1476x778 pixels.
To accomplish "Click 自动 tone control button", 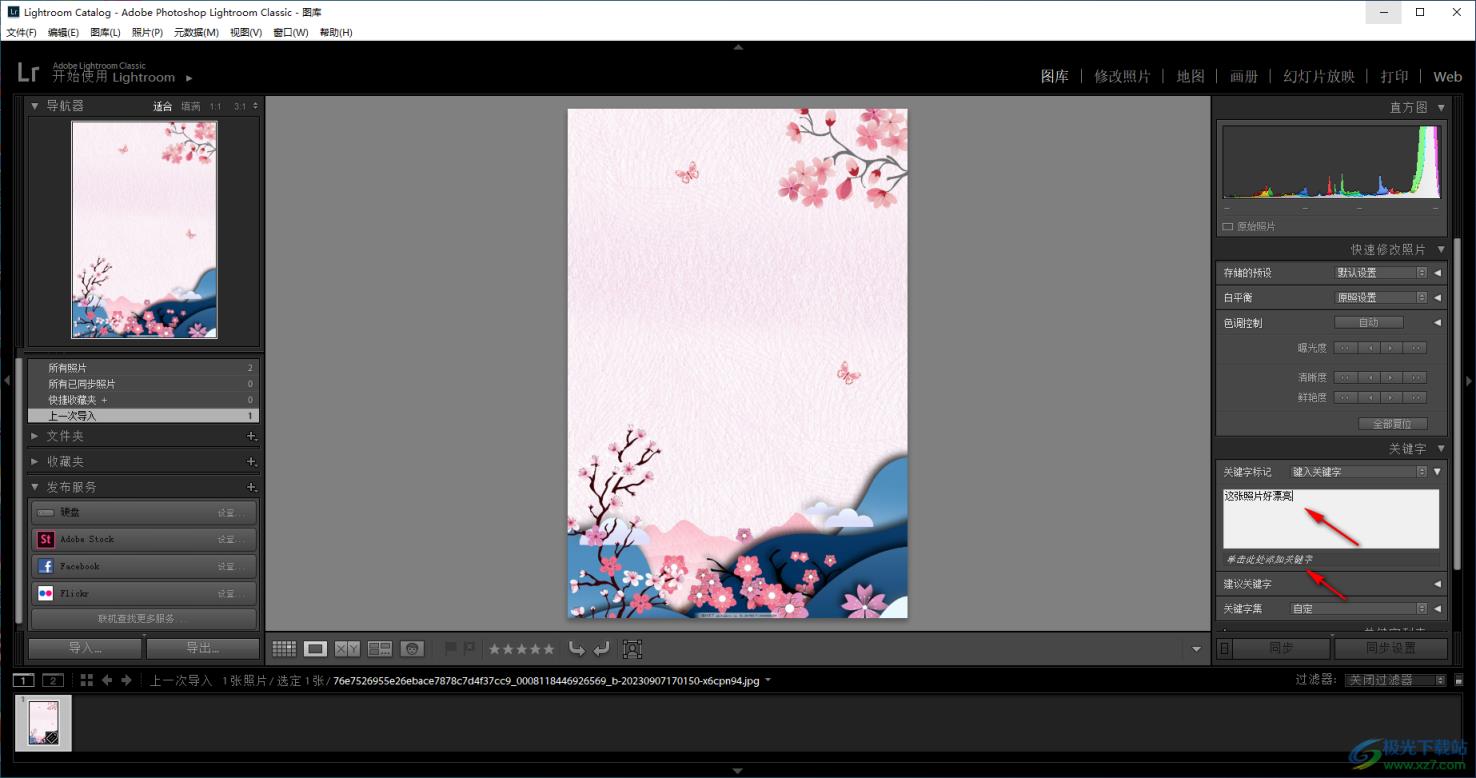I will click(1368, 322).
